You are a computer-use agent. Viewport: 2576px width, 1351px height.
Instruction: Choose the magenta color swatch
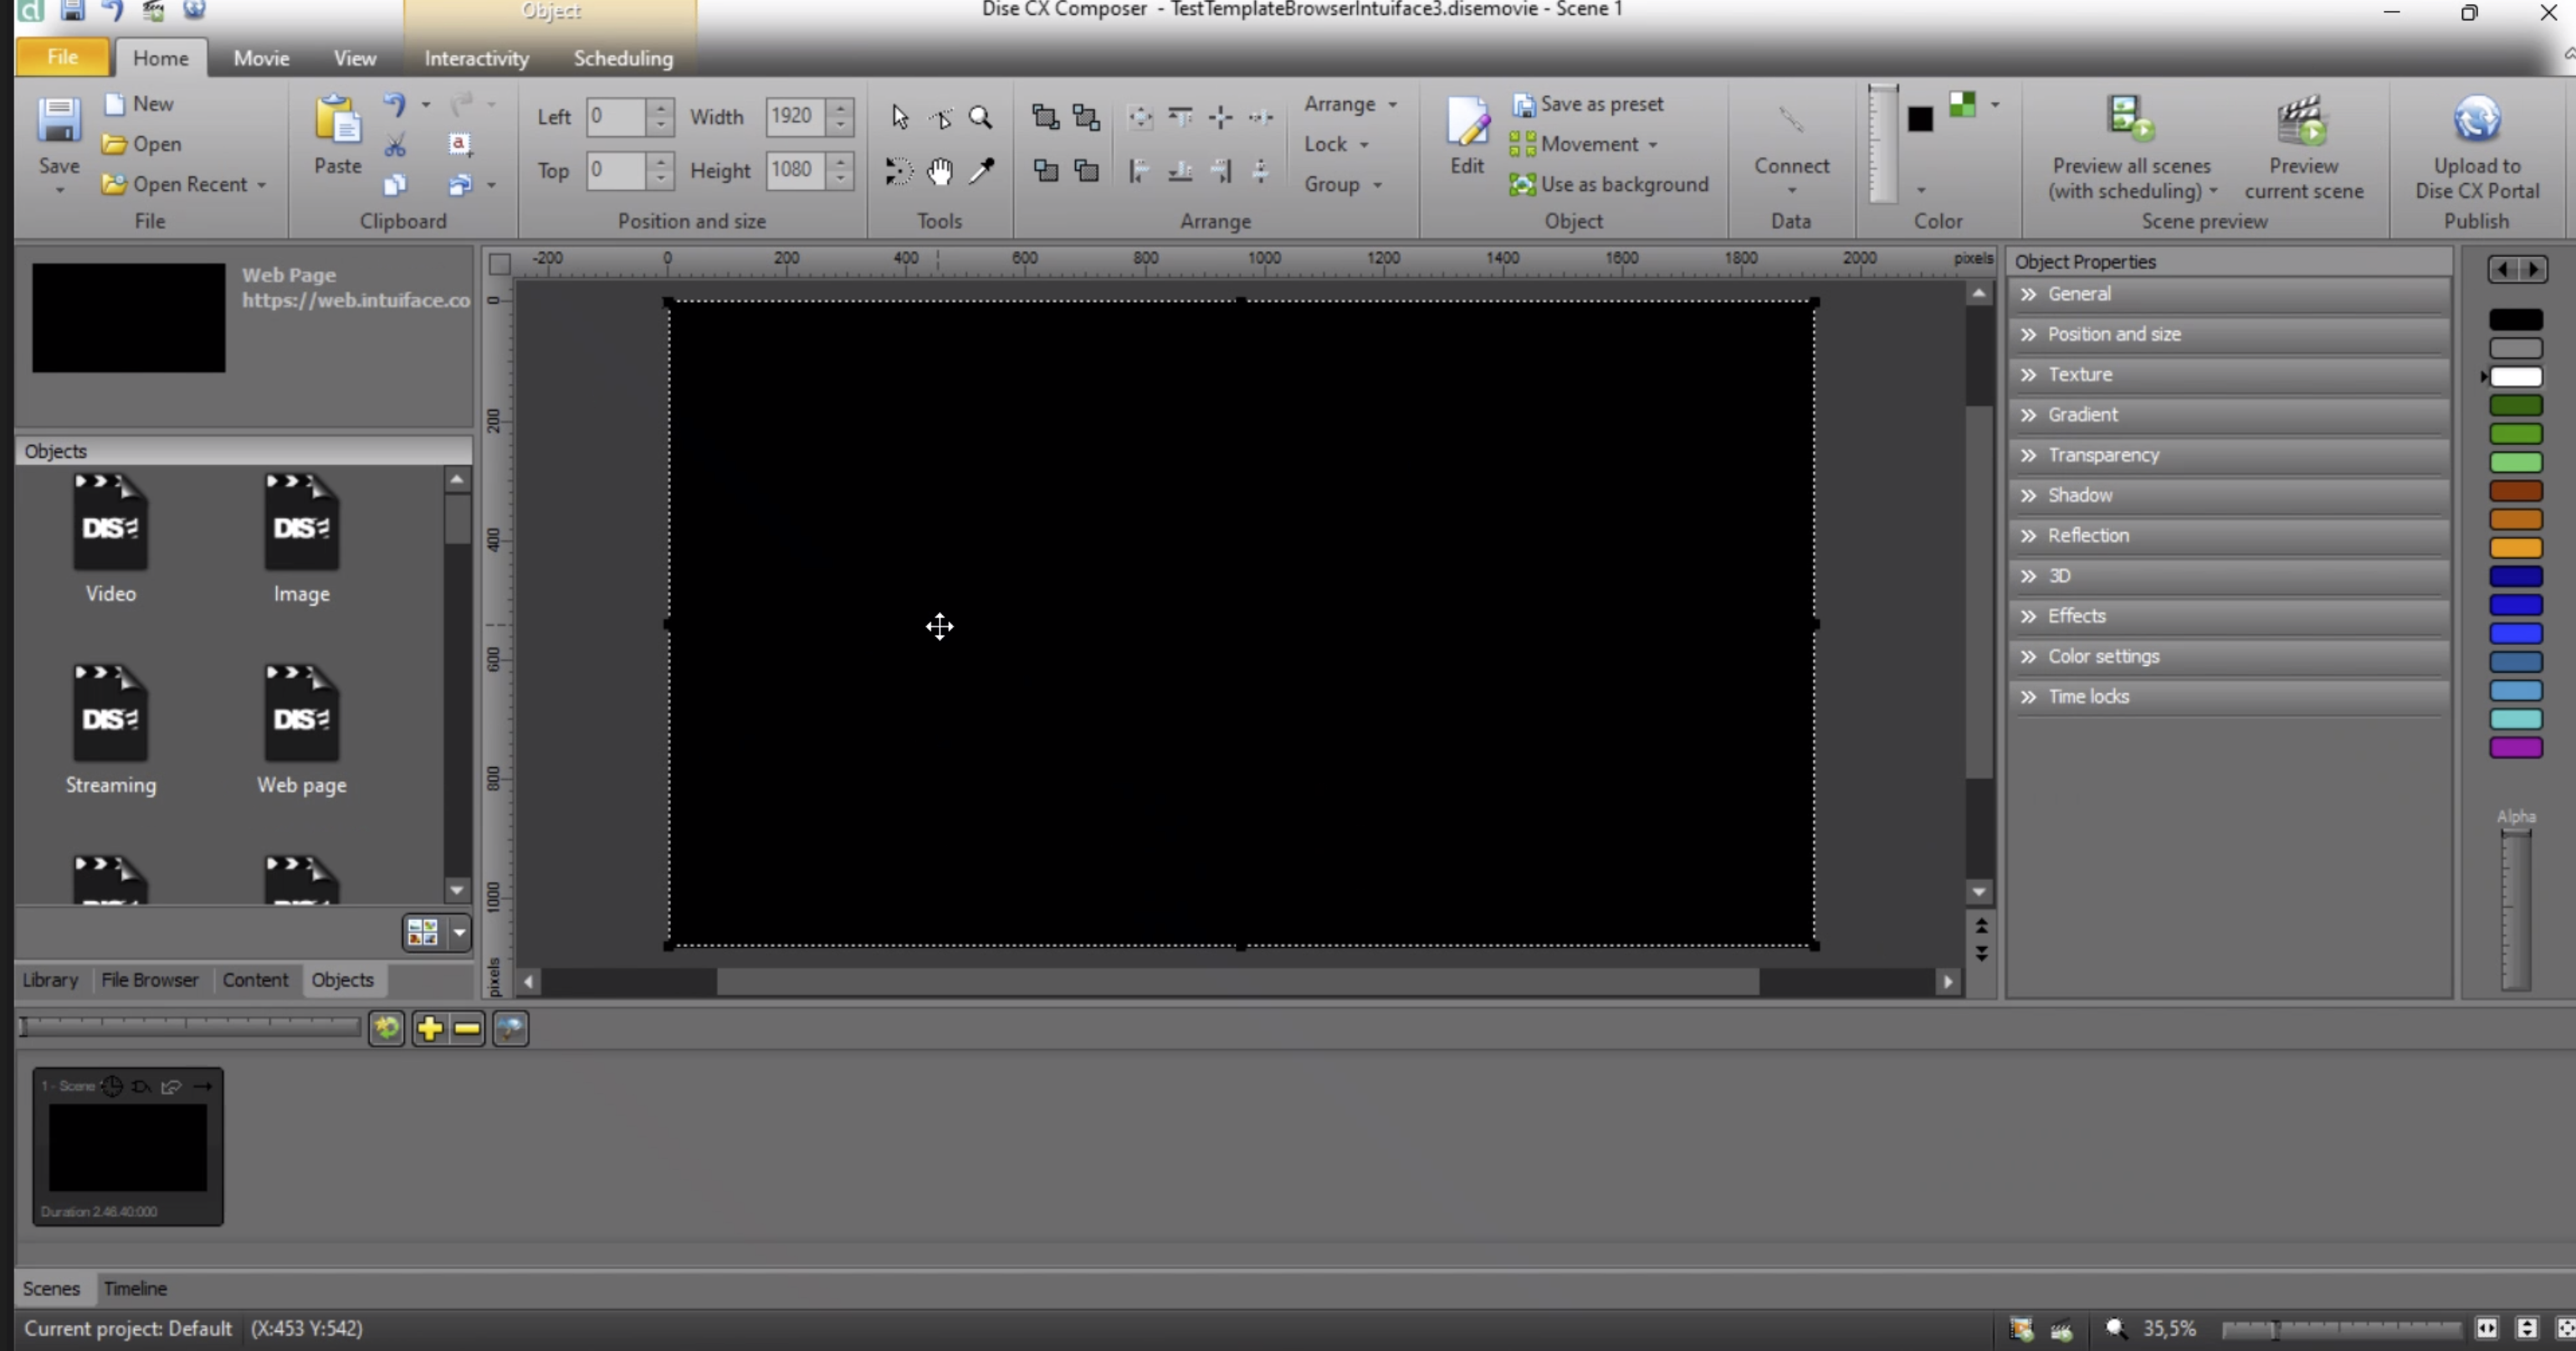2515,747
